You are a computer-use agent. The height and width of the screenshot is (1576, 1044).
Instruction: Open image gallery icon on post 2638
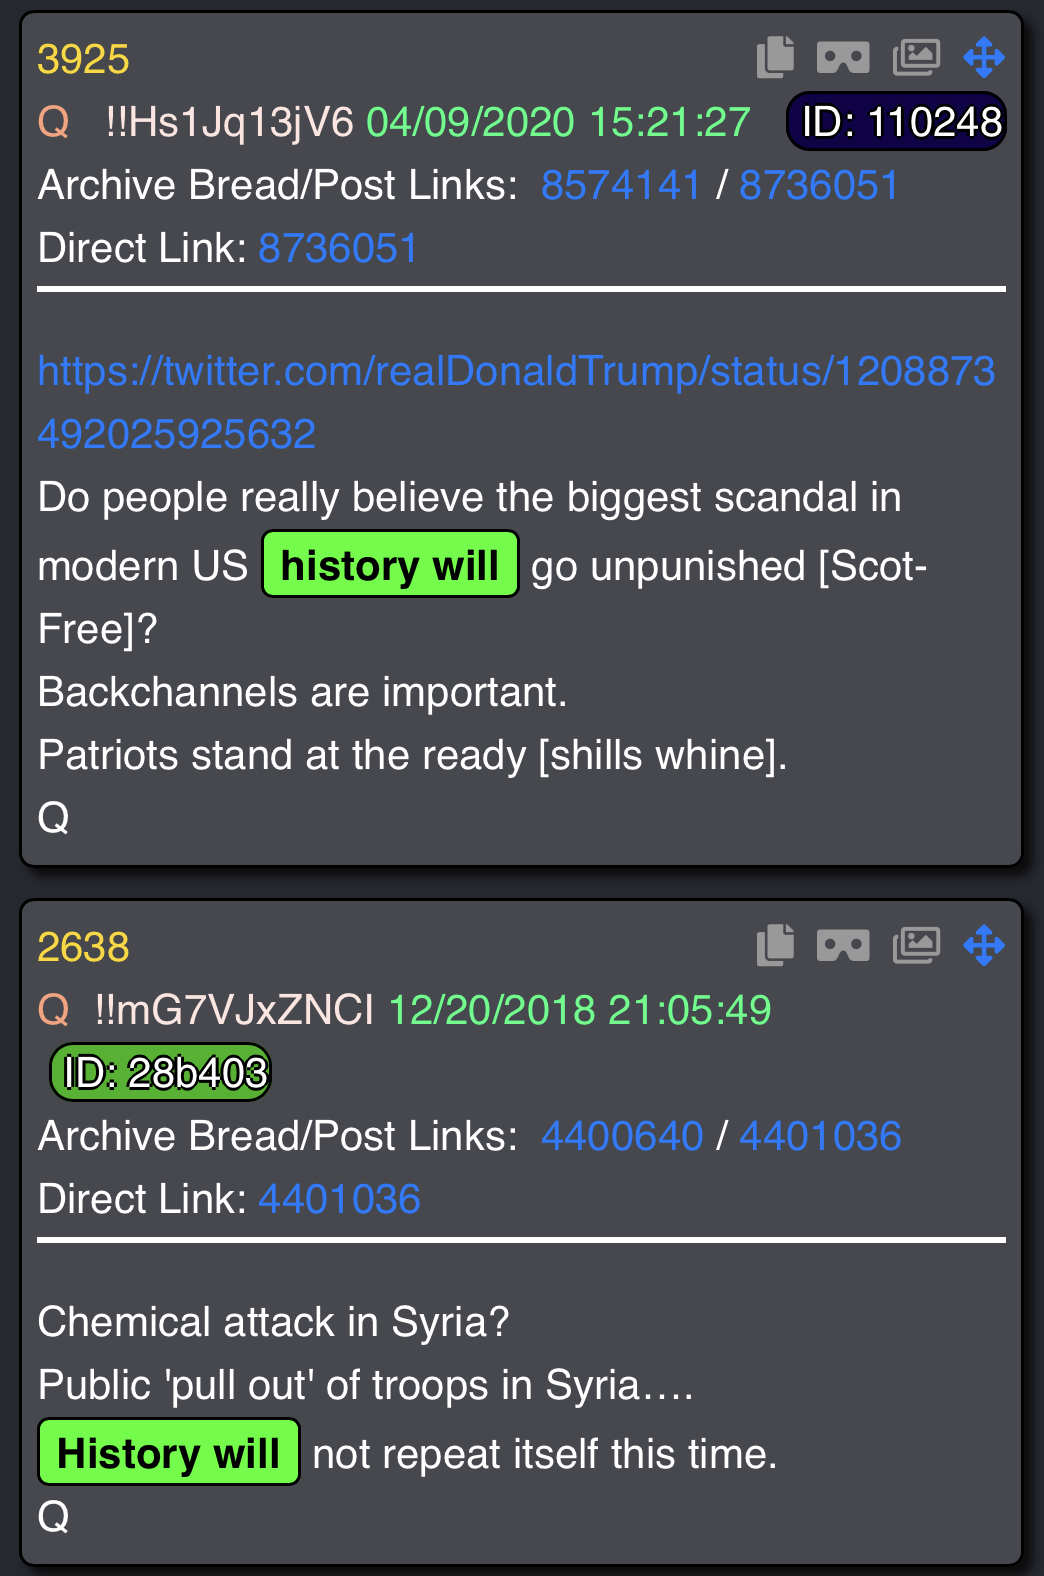916,945
